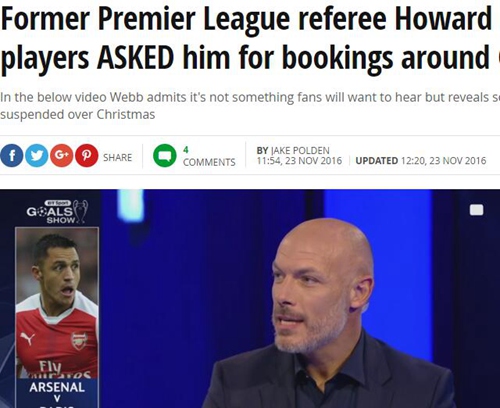
Task: Open the 4 COMMENTS link
Action: coord(209,156)
